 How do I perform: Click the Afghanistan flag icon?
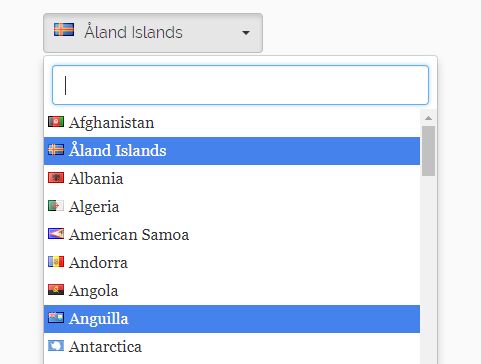[x=56, y=122]
